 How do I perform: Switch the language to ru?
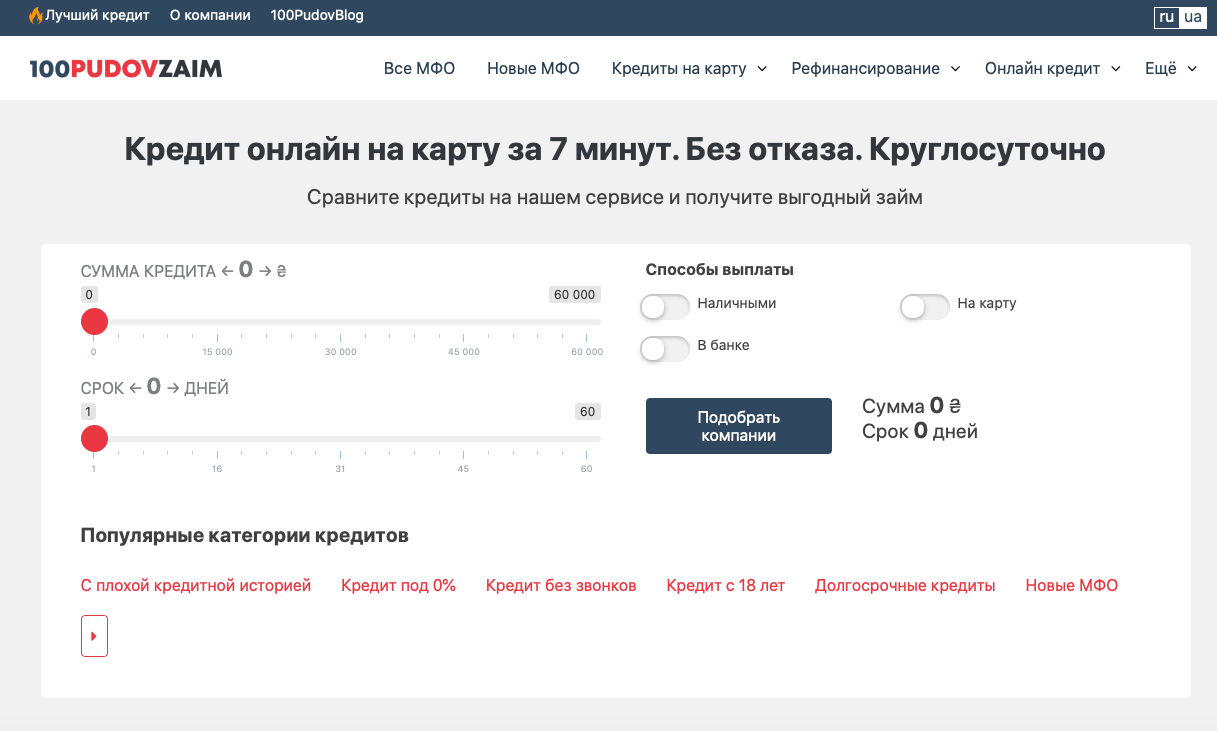coord(1167,17)
